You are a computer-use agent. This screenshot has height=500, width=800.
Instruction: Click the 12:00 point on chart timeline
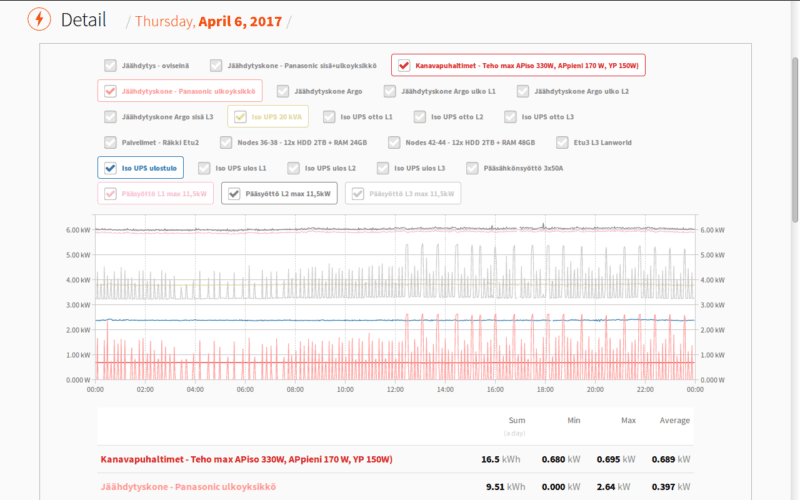tap(395, 390)
